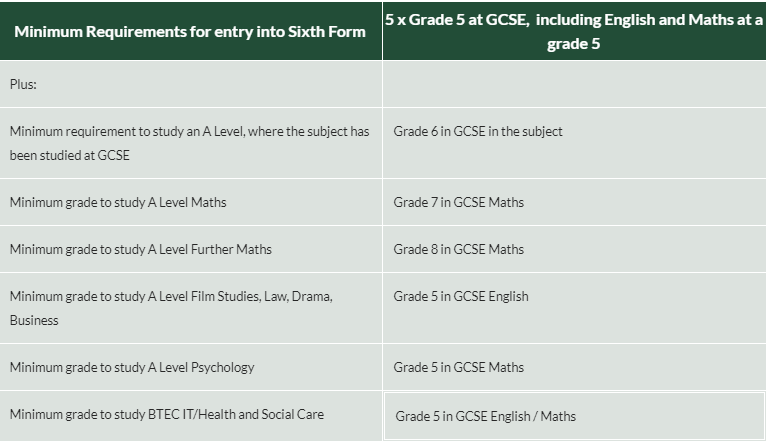Select 'Grade 6 in GCSE in the subject'
The image size is (770, 444).
pos(574,143)
